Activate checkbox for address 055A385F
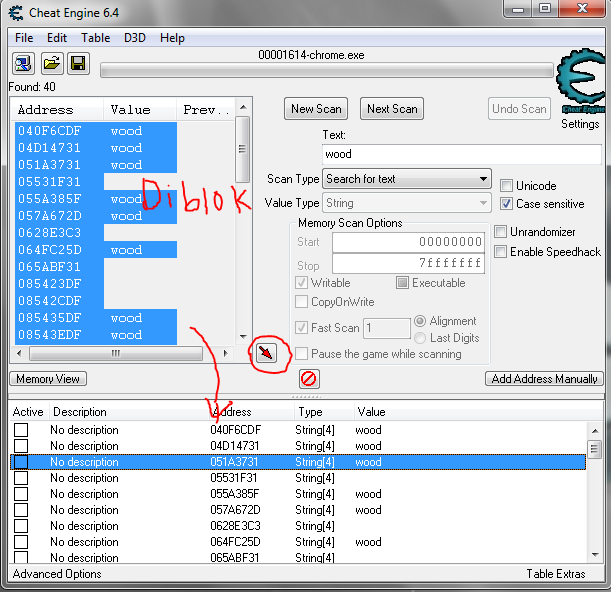Screen dimensions: 611x592 [21, 494]
